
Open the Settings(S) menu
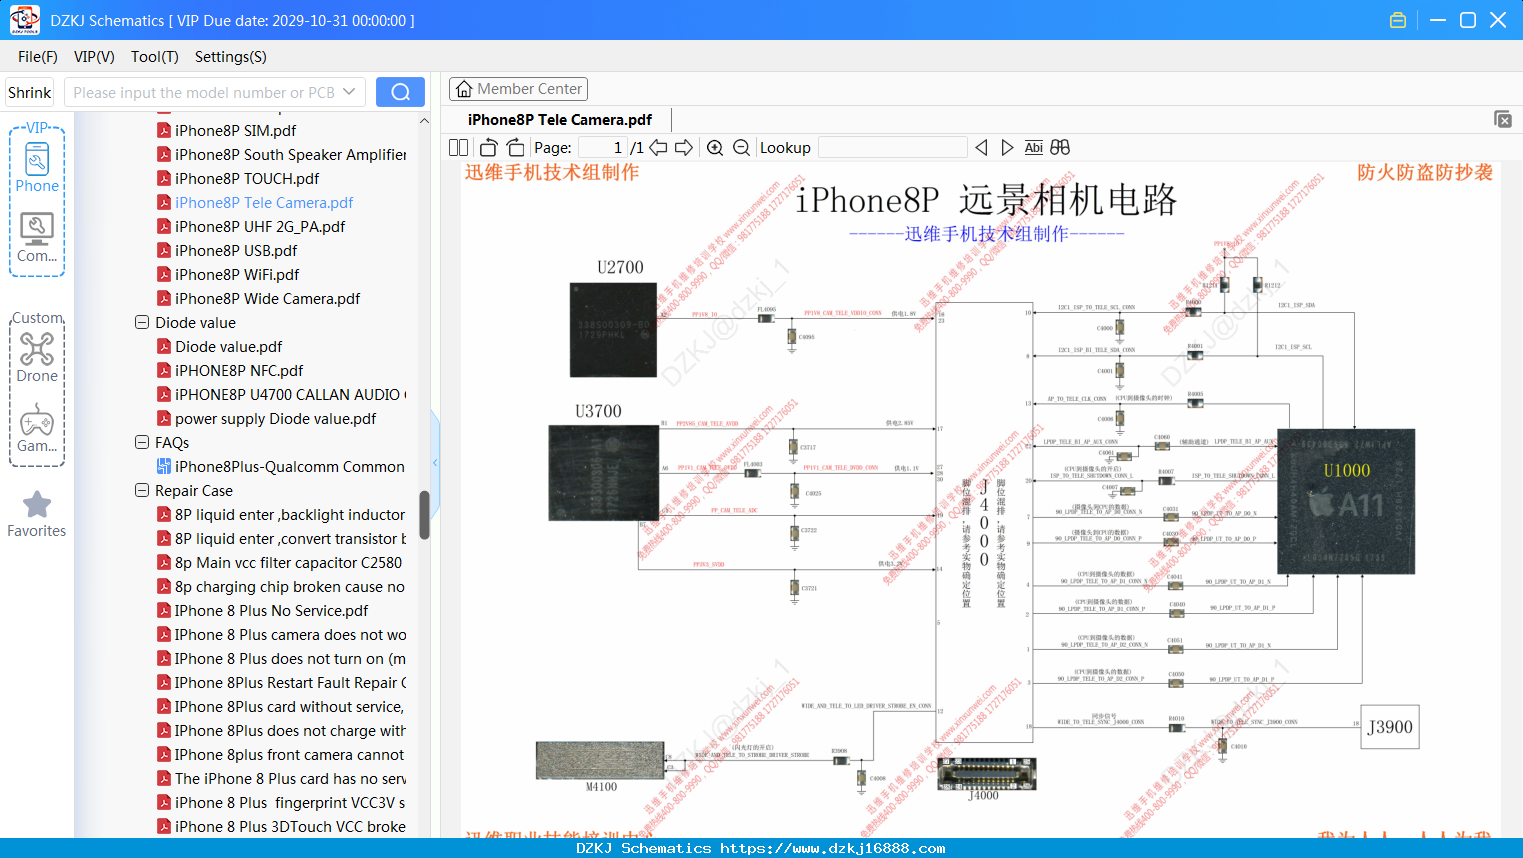click(x=231, y=57)
